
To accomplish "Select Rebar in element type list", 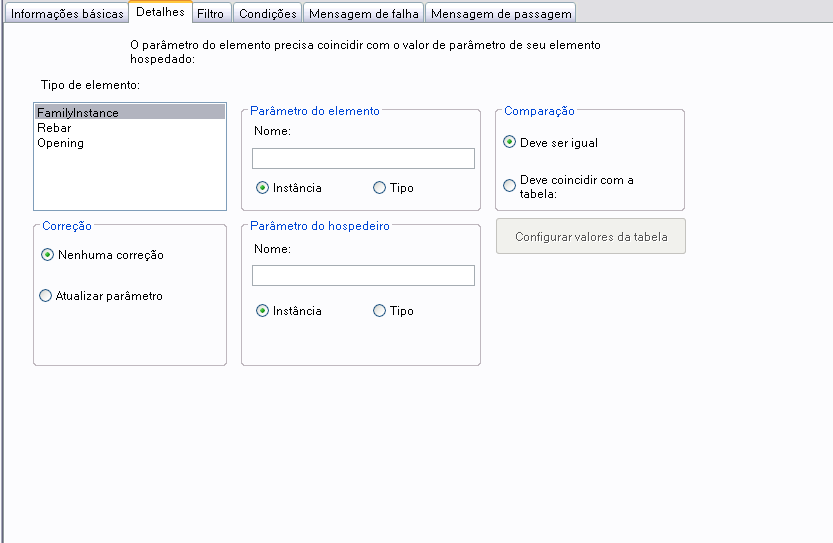I will coord(54,128).
